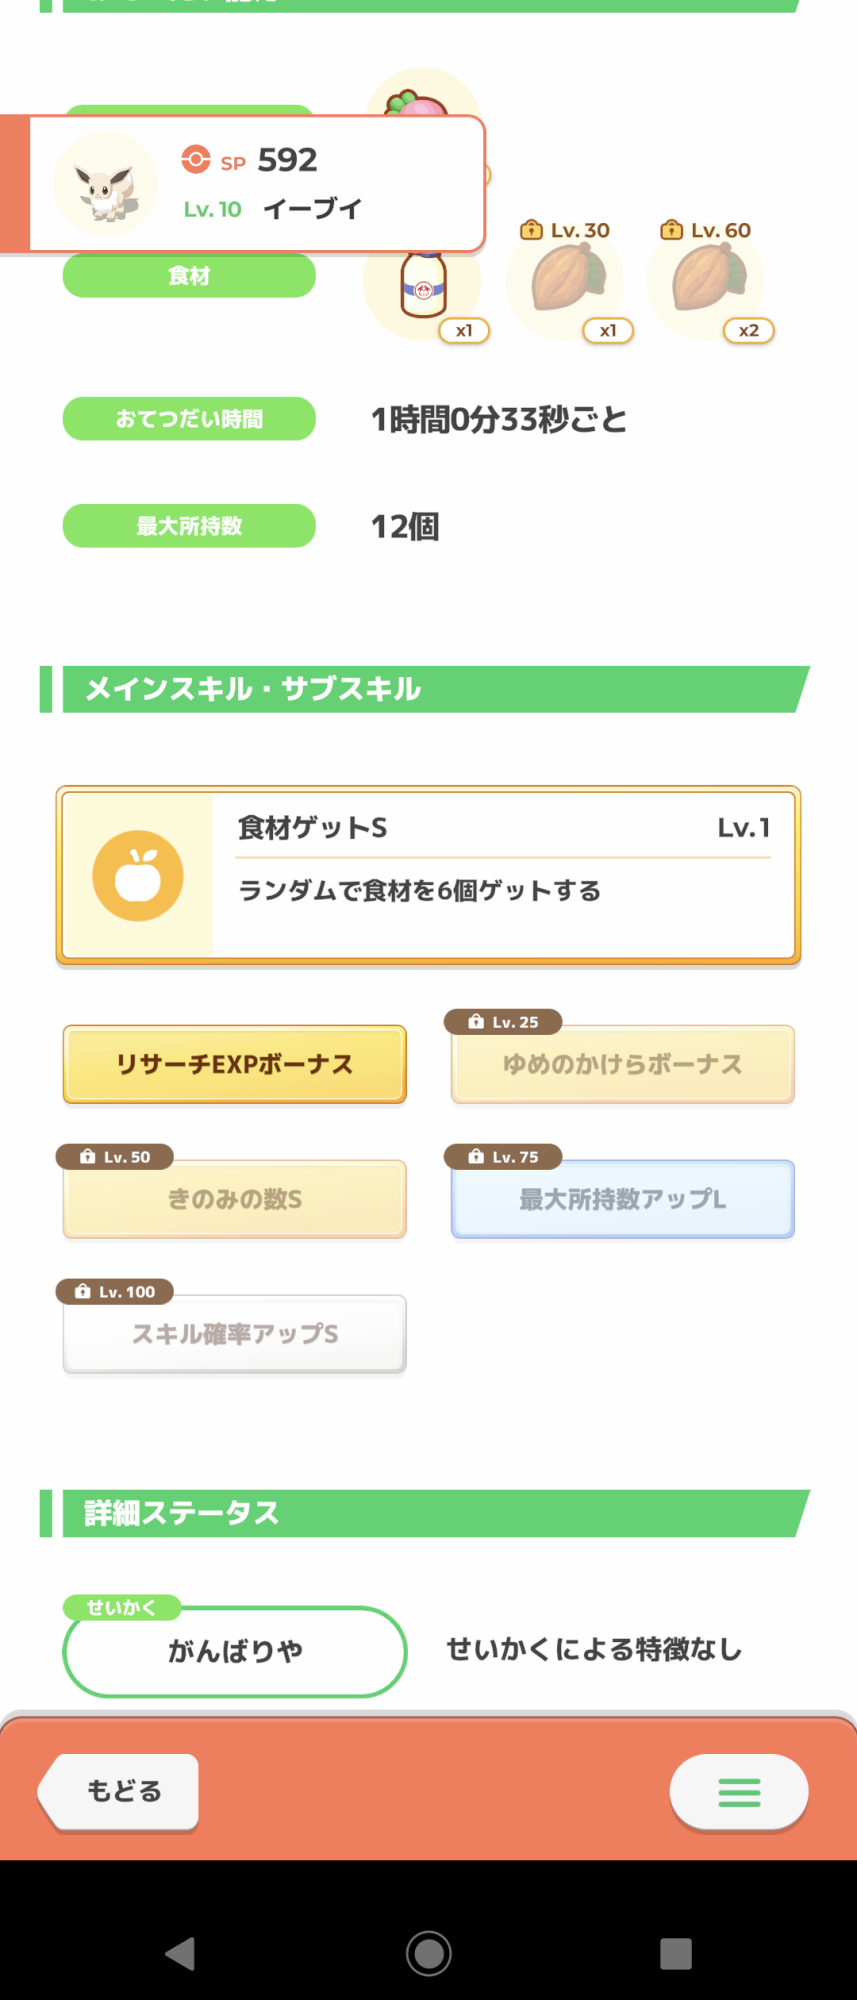
Task: Tap the milk bottle ingredient icon
Action: pyautogui.click(x=423, y=284)
